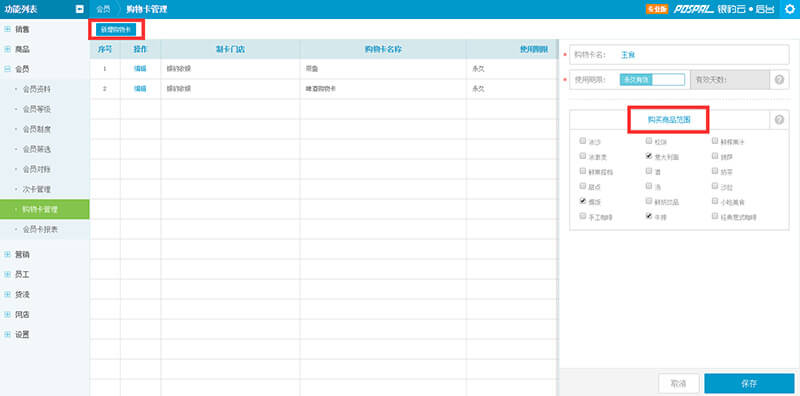Expand the 商品 section in the sidebar
The height and width of the screenshot is (396, 800).
(x=7, y=50)
